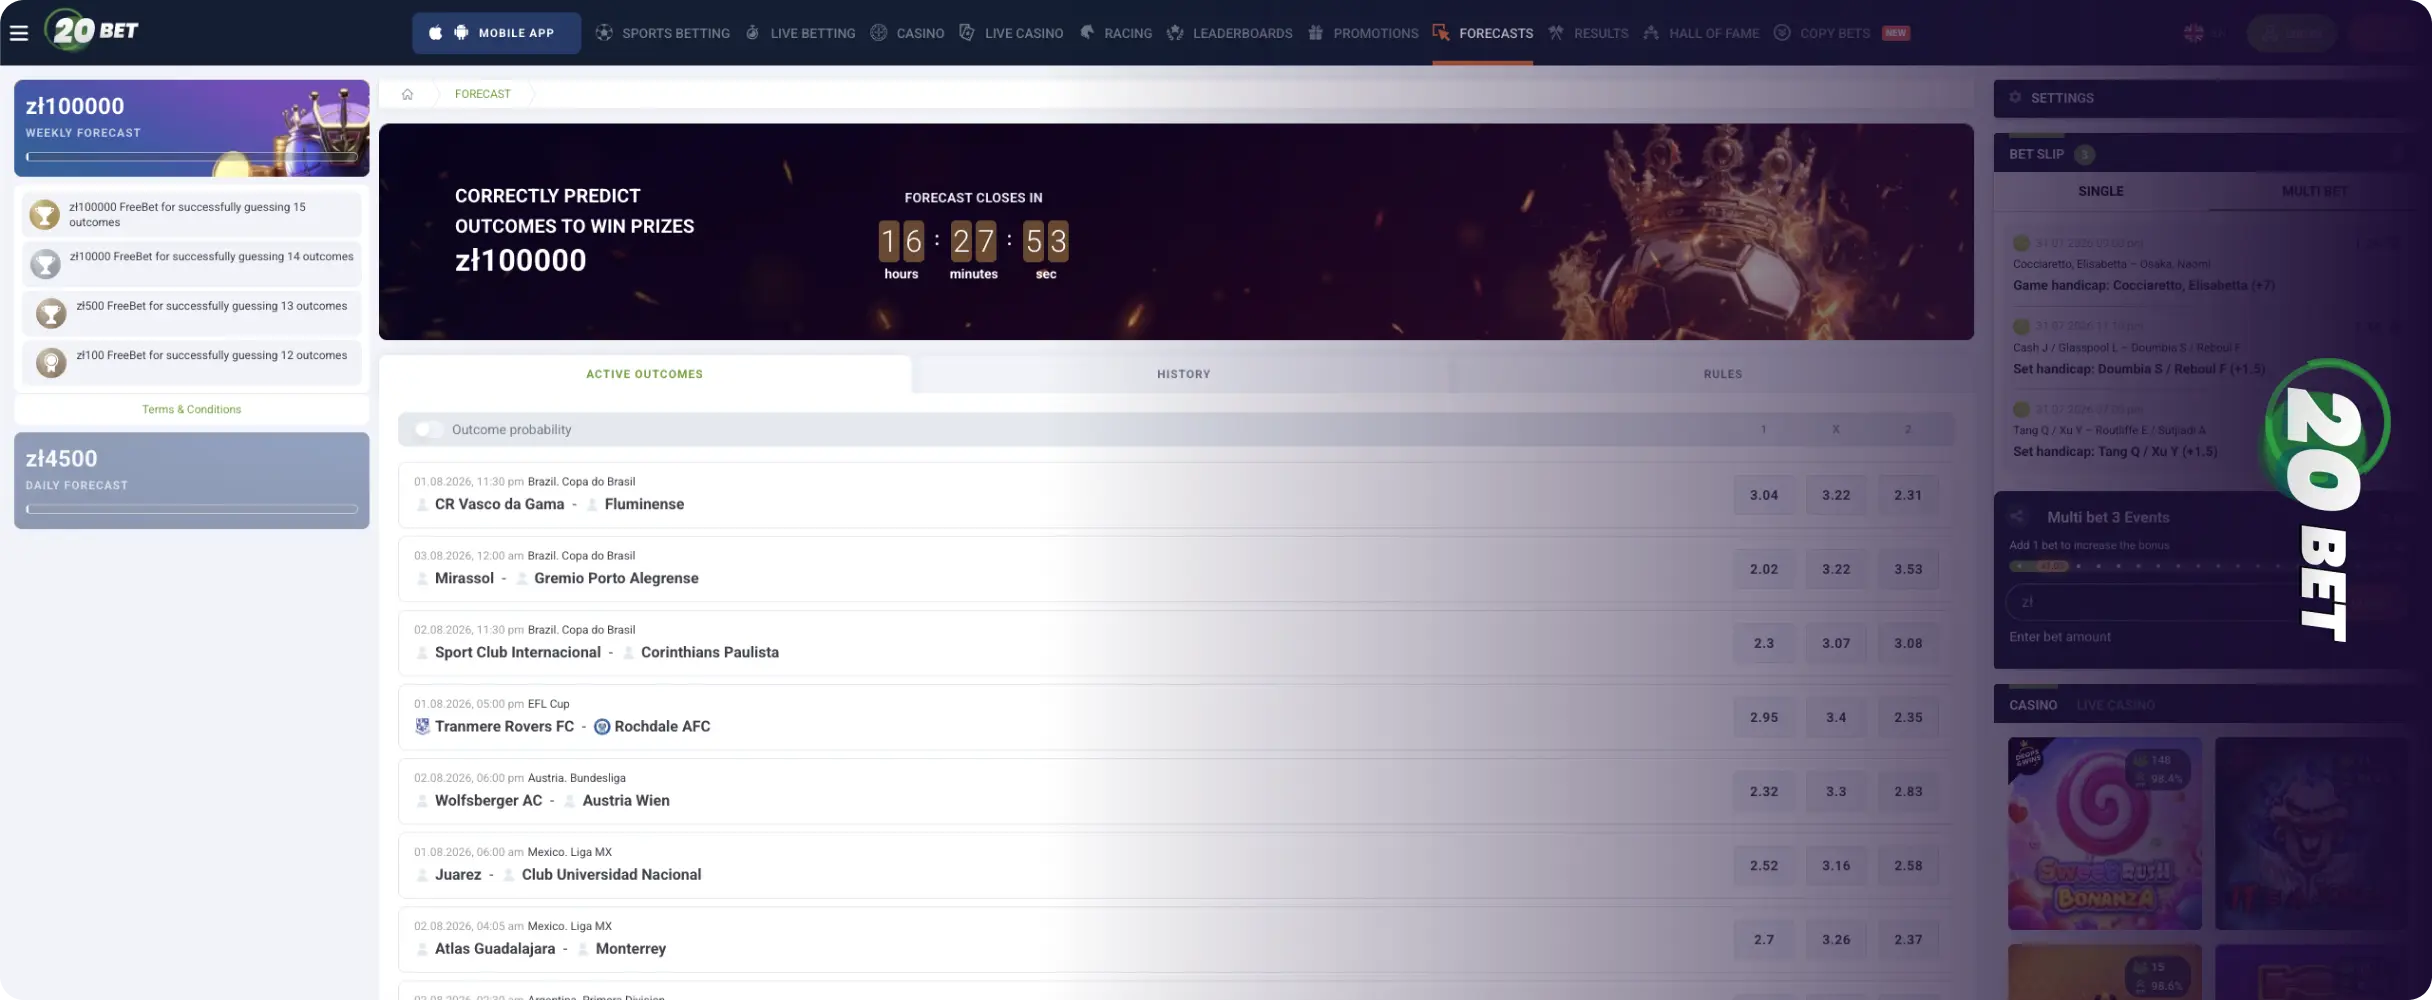Image resolution: width=2432 pixels, height=1000 pixels.
Task: Switch to Rules tab
Action: (1722, 374)
